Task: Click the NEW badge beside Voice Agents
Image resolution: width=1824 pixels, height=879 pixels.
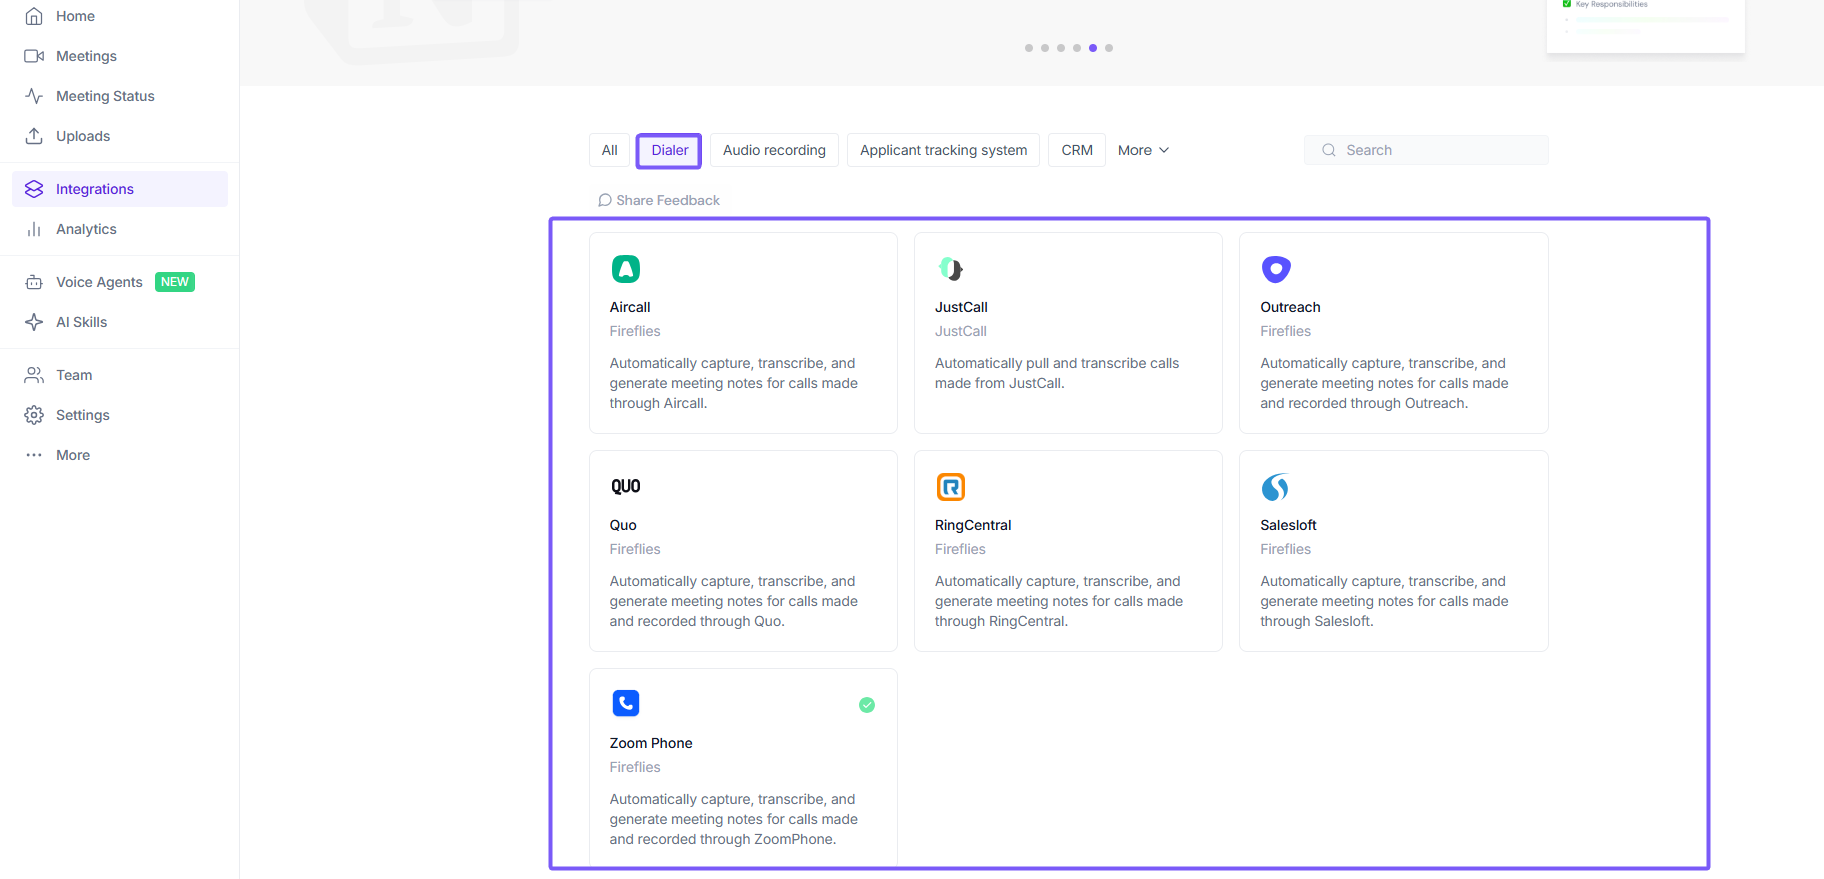Action: tap(175, 282)
